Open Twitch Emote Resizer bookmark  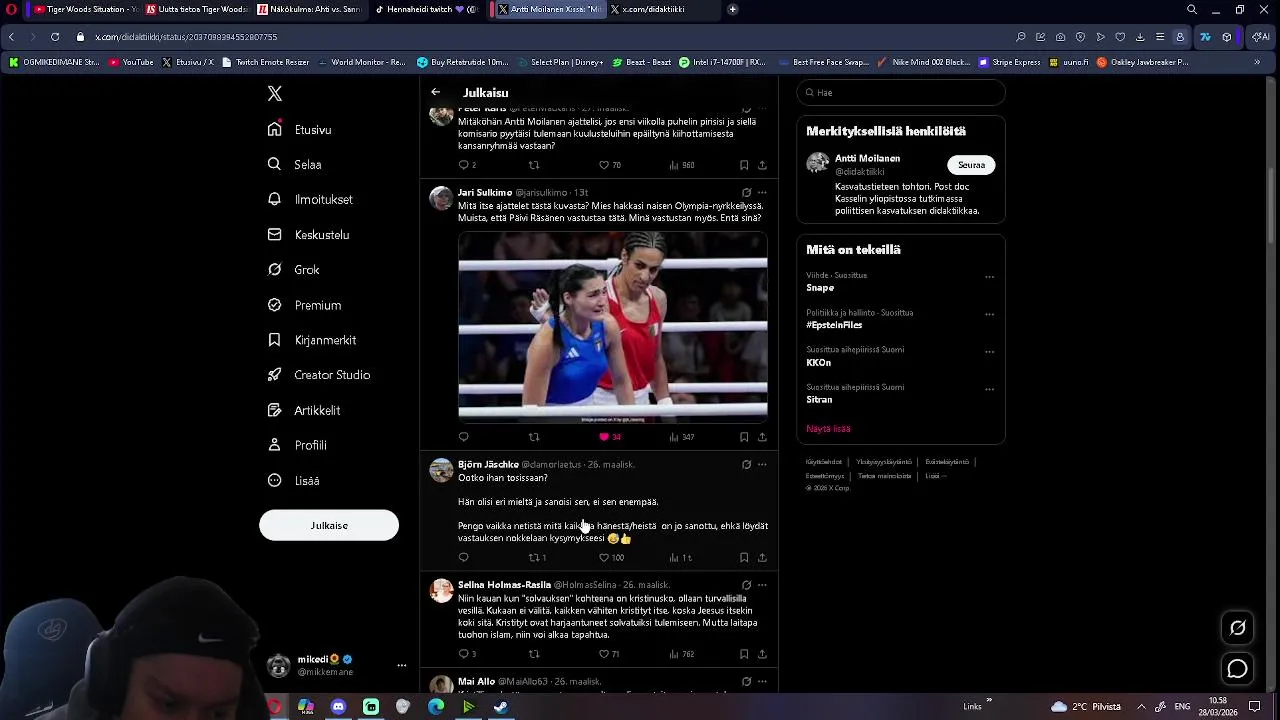(x=266, y=62)
